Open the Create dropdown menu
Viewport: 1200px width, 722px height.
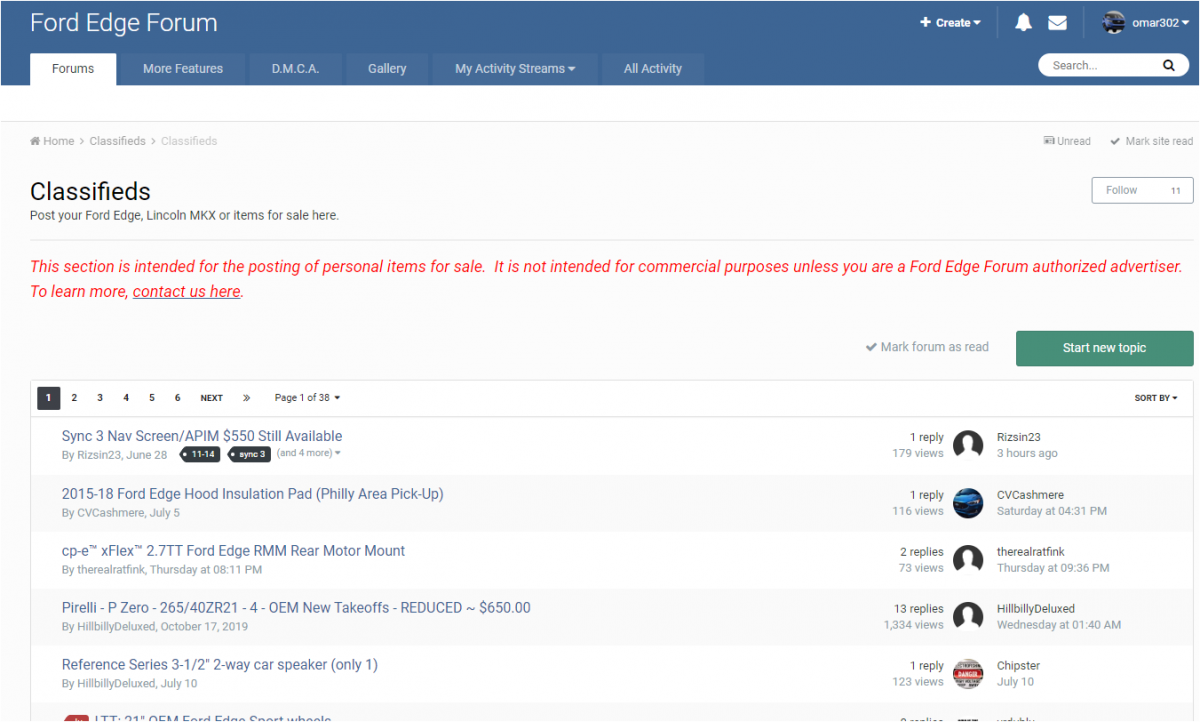click(x=951, y=23)
